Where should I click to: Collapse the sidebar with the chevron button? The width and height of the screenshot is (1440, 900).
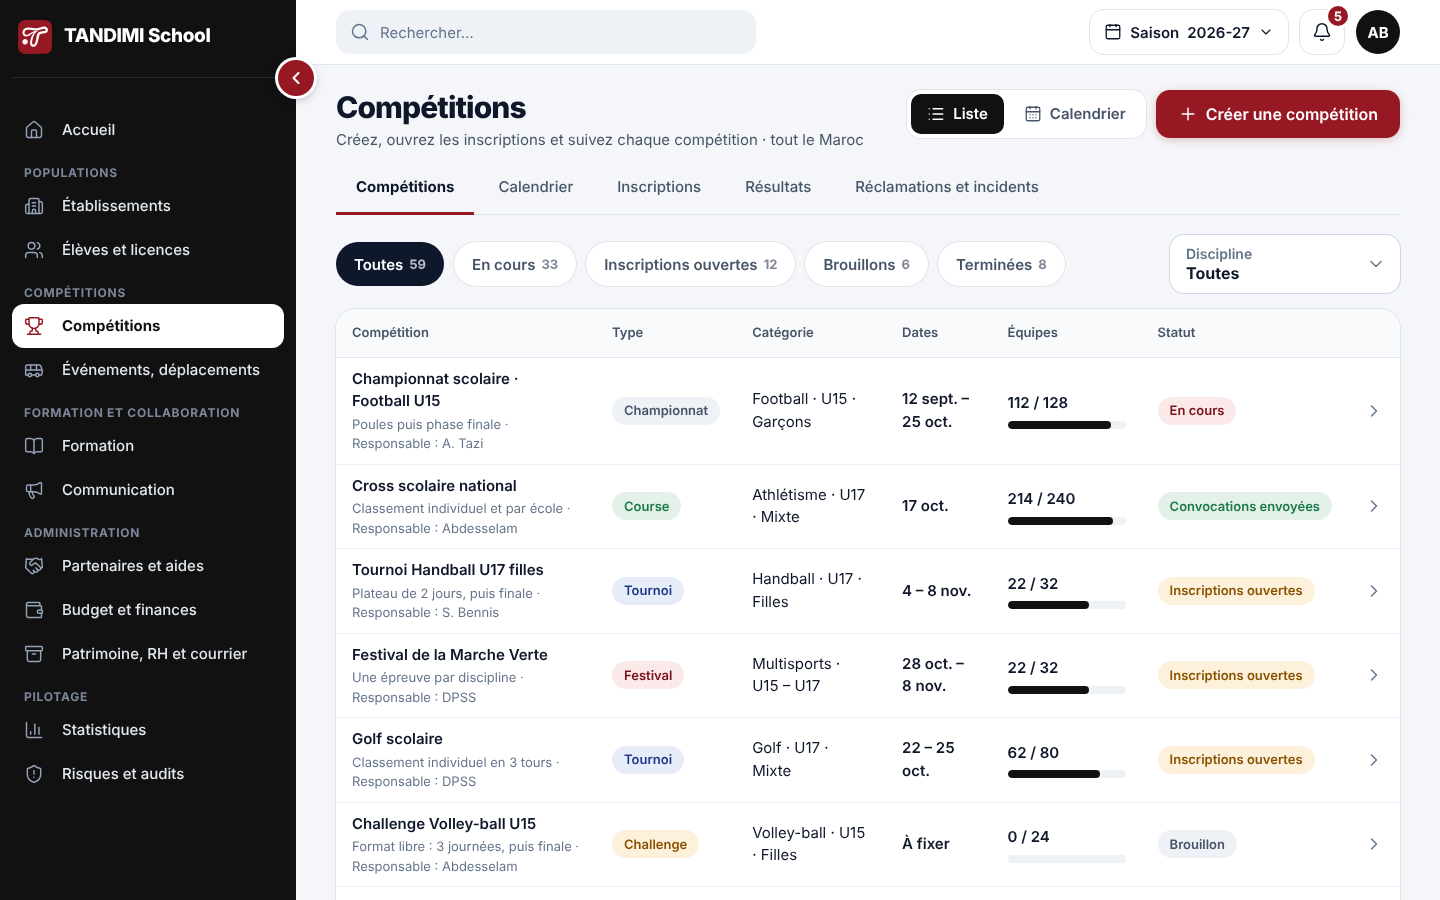coord(296,78)
